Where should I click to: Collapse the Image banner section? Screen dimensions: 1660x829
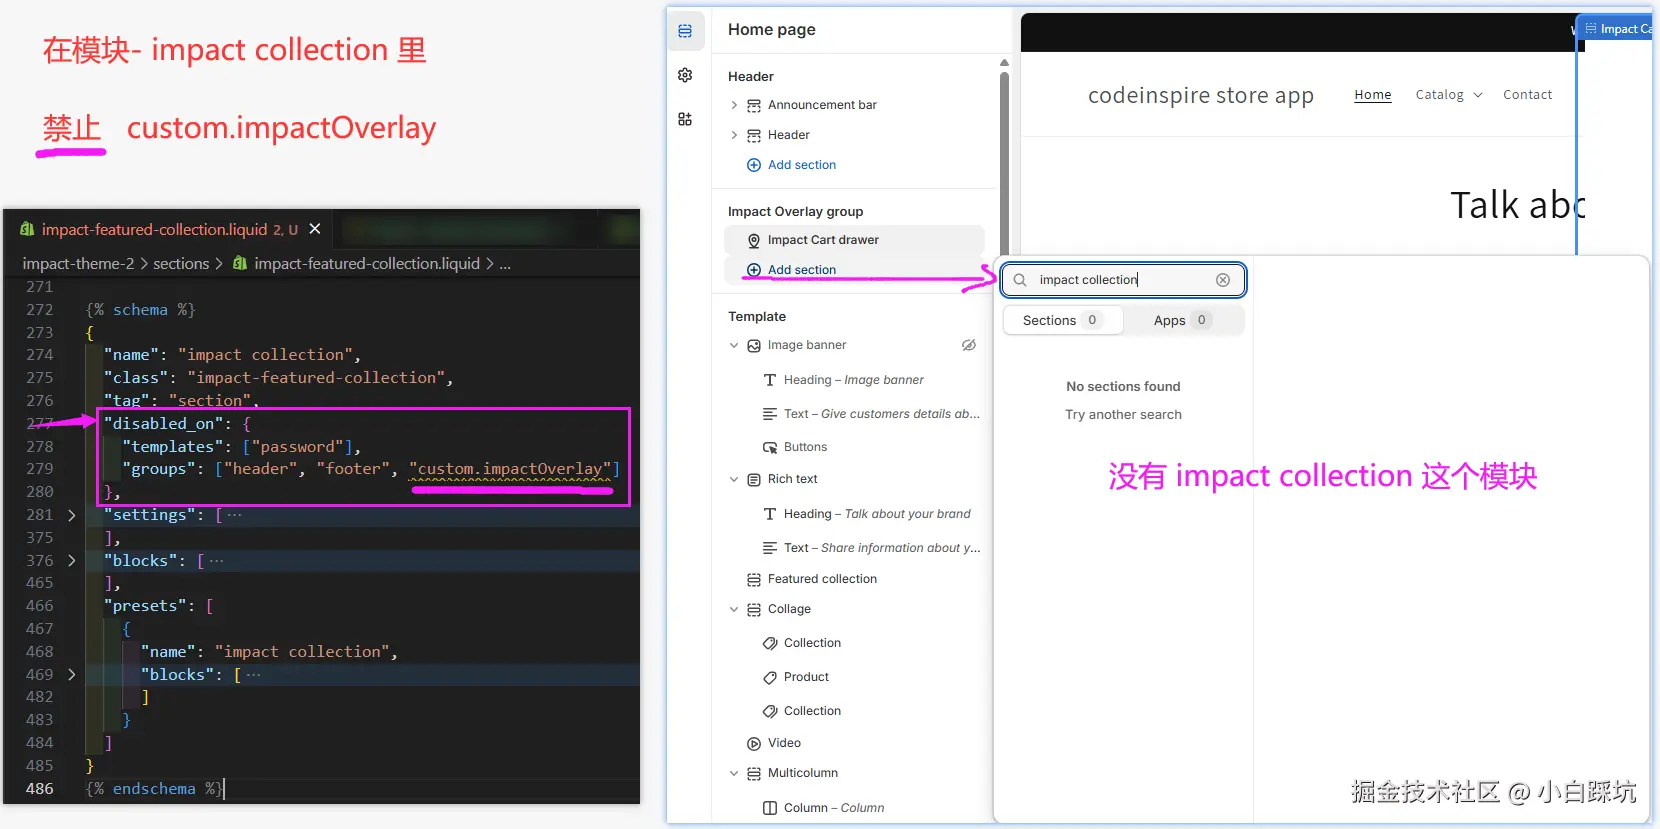coord(734,345)
